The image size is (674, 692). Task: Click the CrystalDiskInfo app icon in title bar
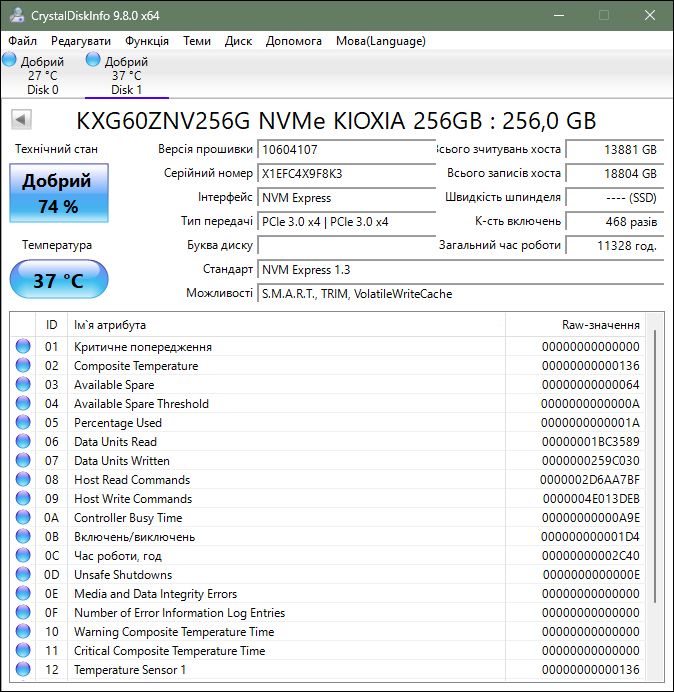coord(16,15)
